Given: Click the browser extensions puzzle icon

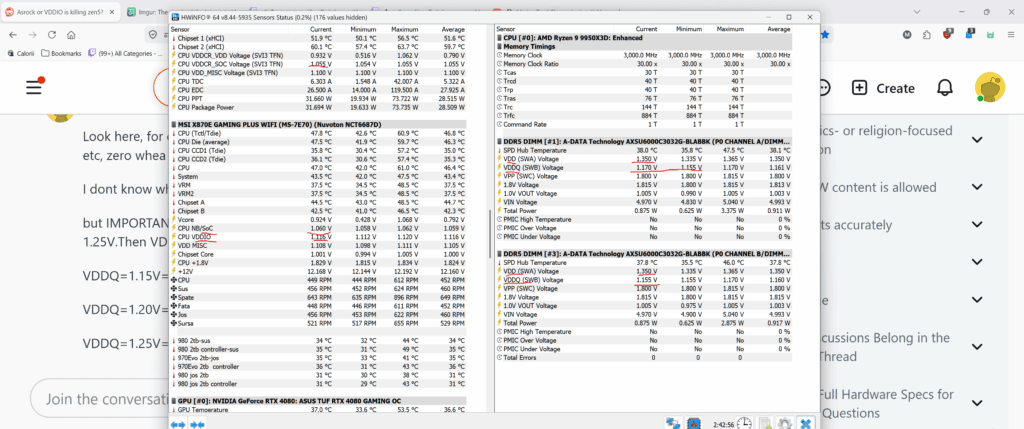Looking at the screenshot, I should pyautogui.click(x=927, y=35).
